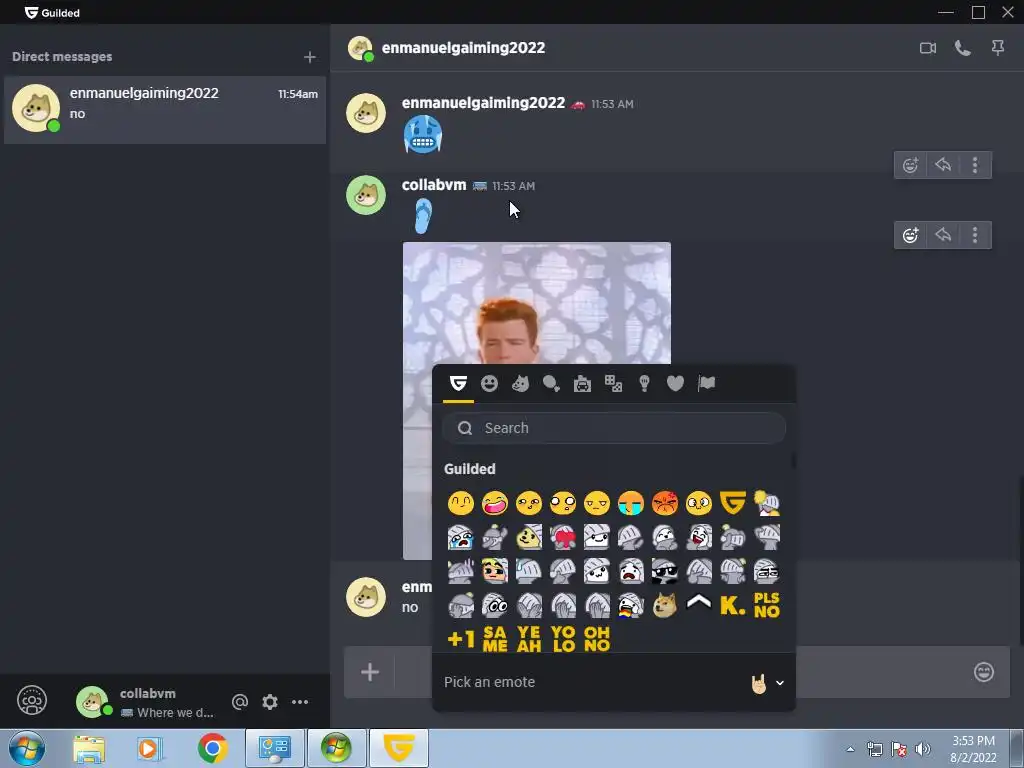Select the Guilded emote category tab
1024x768 pixels.
458,383
